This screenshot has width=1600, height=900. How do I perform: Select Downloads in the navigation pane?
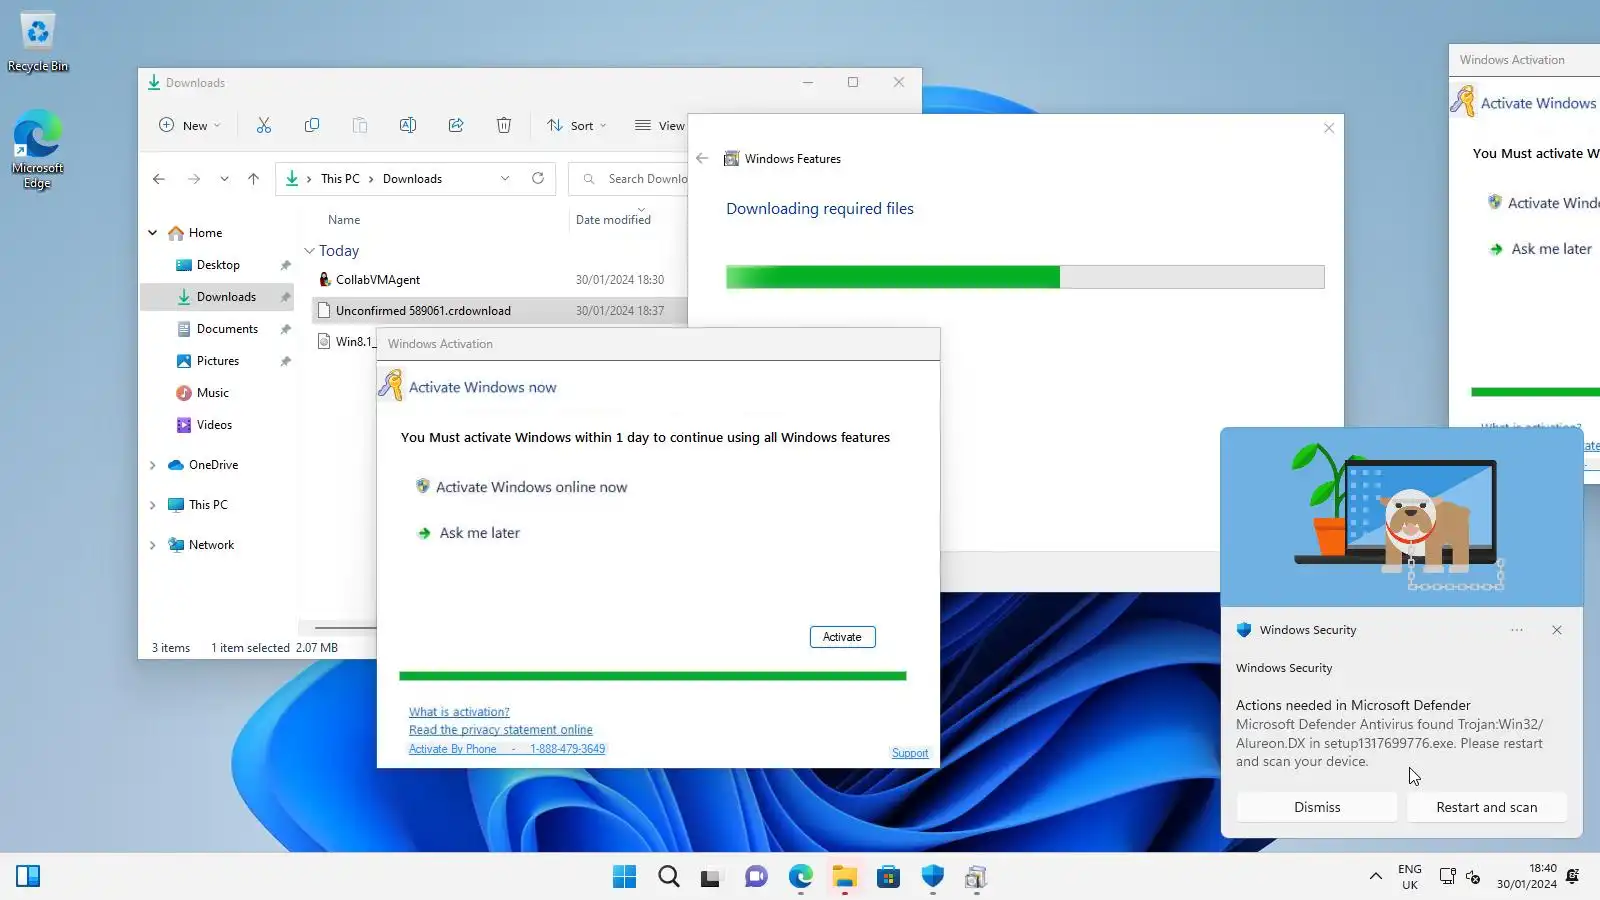217,297
